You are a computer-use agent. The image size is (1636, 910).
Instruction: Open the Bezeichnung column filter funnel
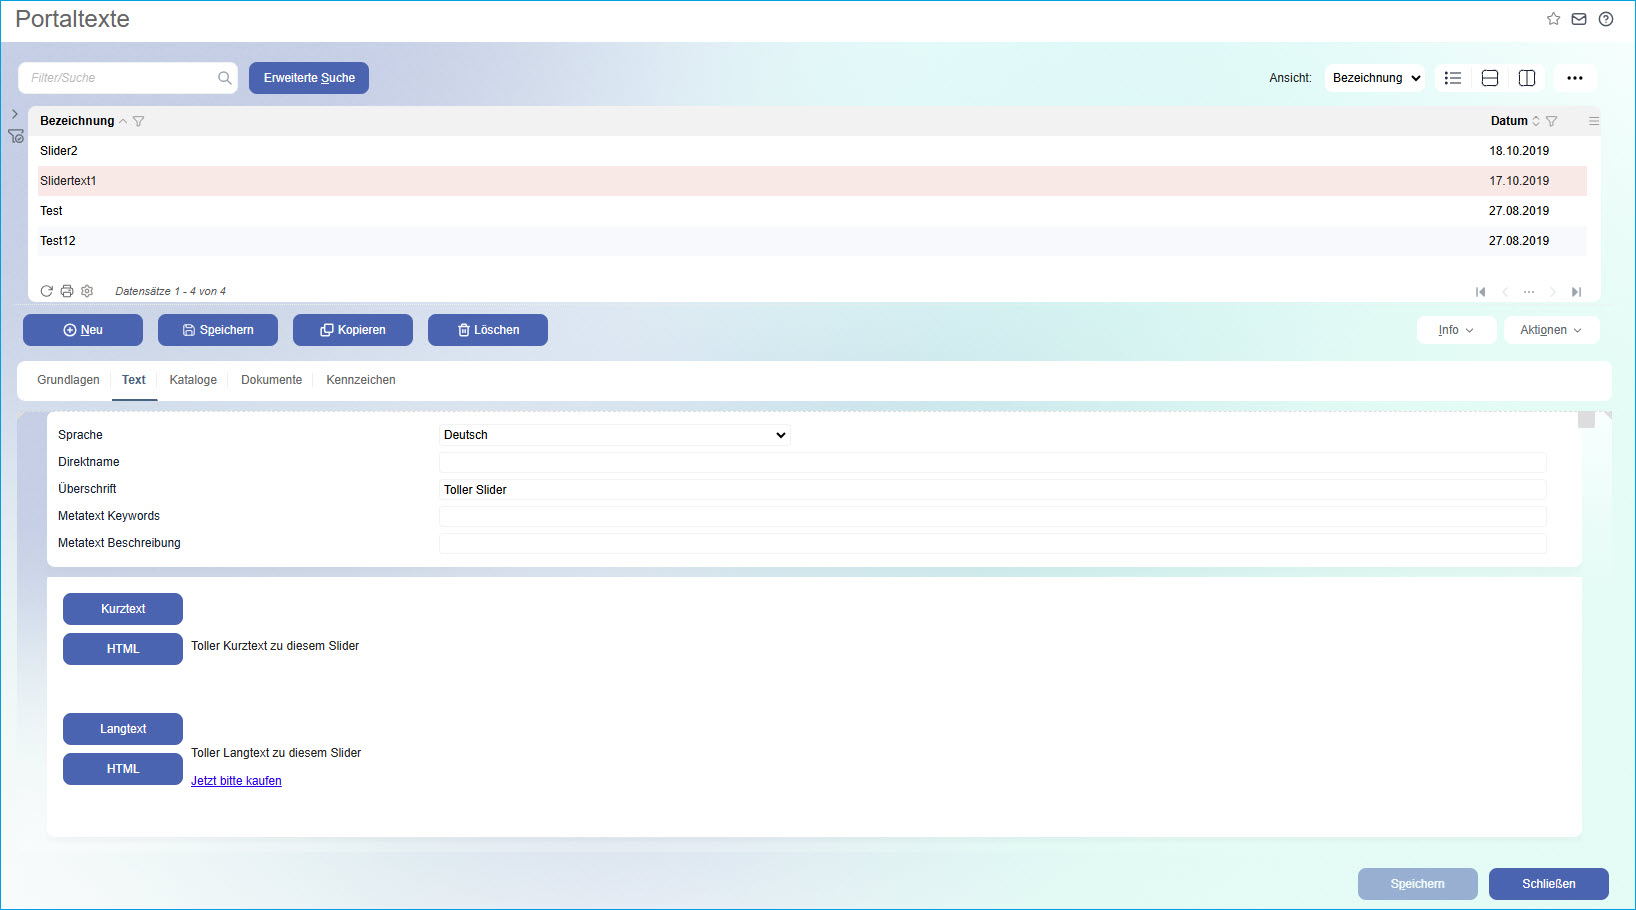[x=139, y=121]
